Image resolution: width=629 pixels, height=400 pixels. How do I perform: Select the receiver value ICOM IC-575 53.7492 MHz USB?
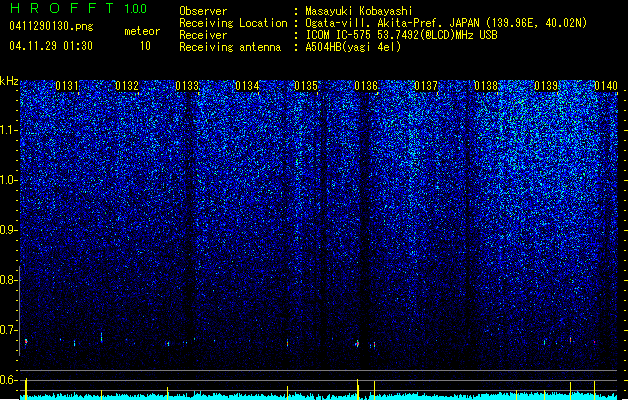401,35
